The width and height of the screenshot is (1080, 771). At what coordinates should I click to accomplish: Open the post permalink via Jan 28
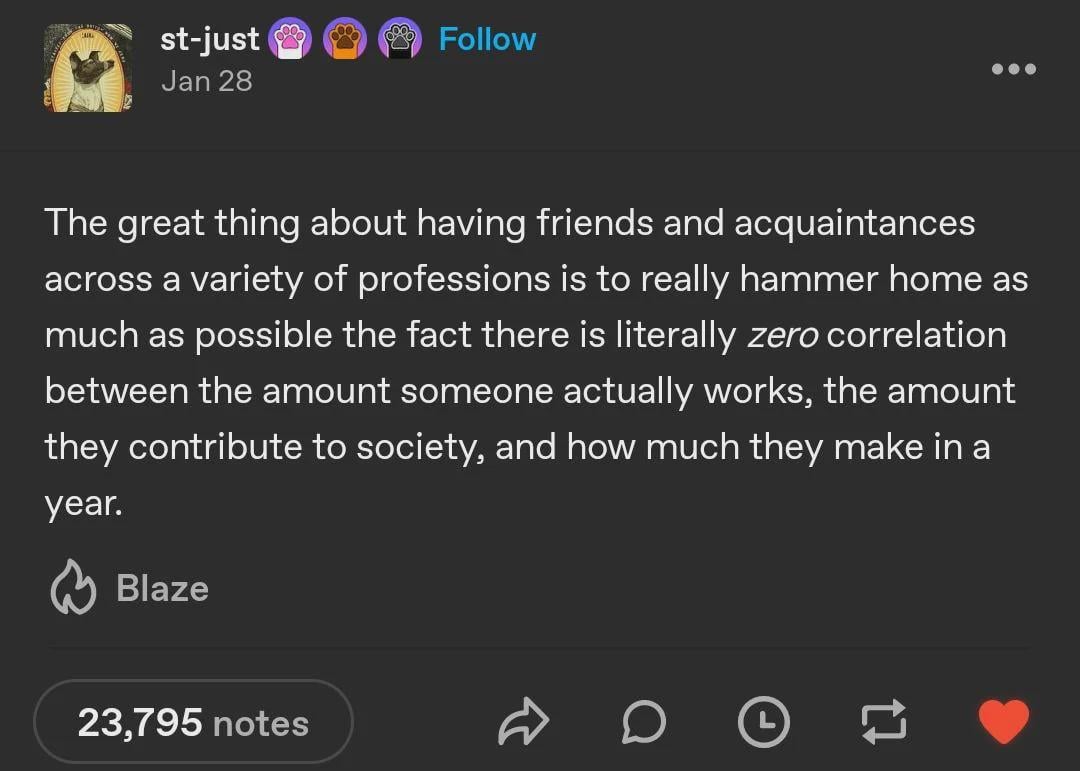[x=208, y=80]
